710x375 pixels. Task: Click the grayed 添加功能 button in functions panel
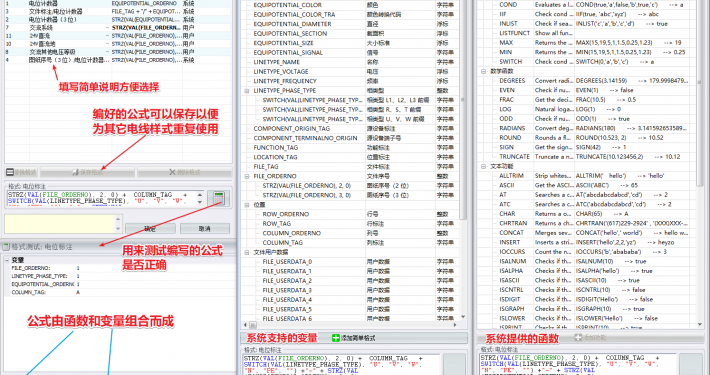coord(591,338)
